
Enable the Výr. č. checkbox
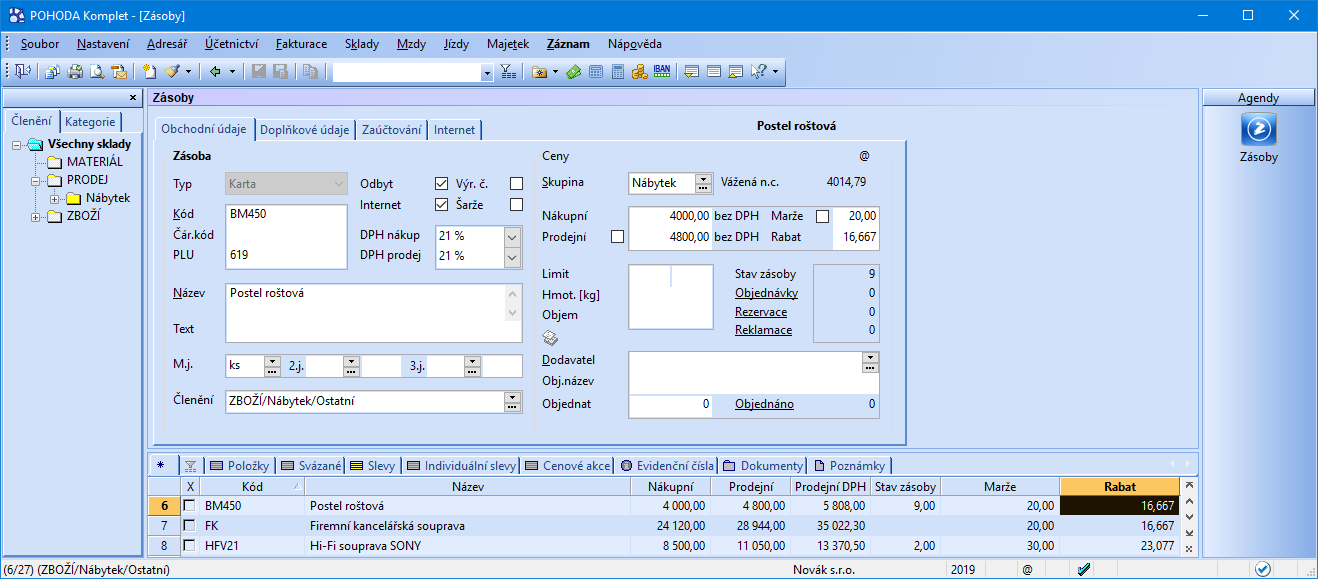pyautogui.click(x=516, y=184)
